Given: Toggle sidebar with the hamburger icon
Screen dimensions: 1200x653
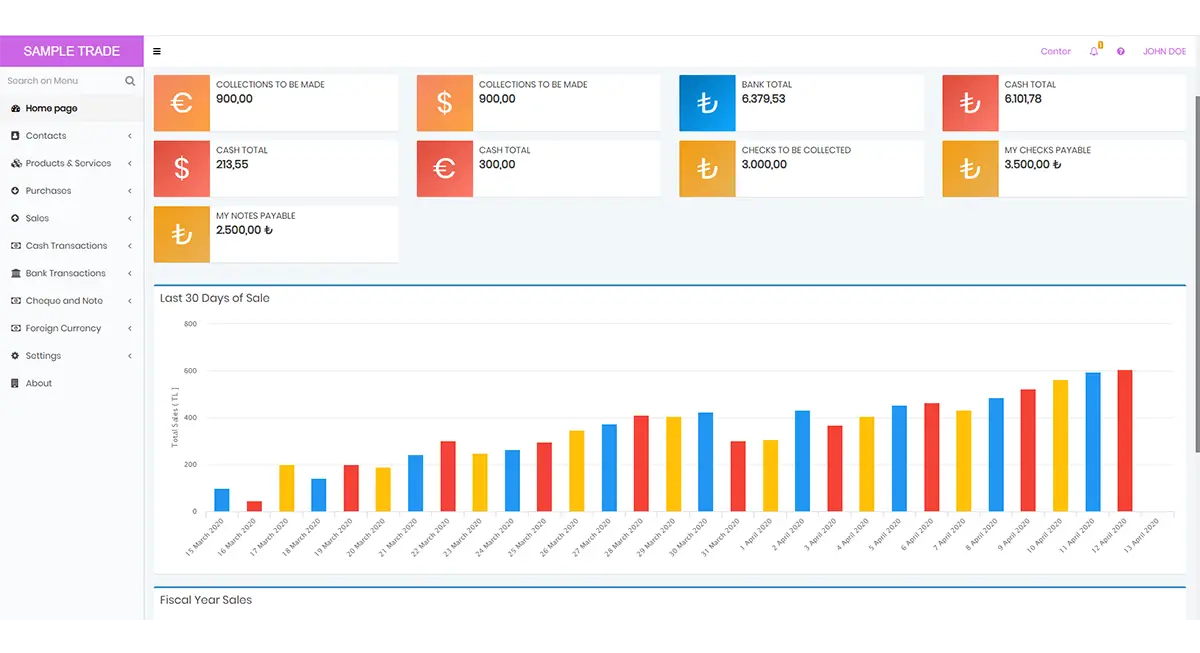Looking at the screenshot, I should [x=157, y=51].
